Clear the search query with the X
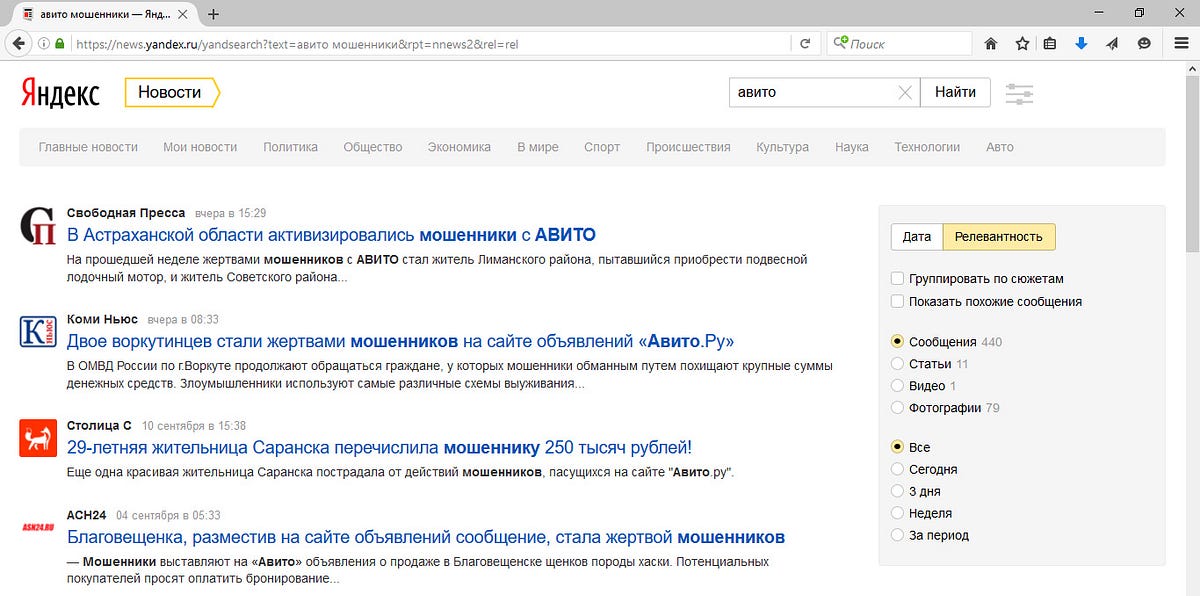 coord(904,92)
